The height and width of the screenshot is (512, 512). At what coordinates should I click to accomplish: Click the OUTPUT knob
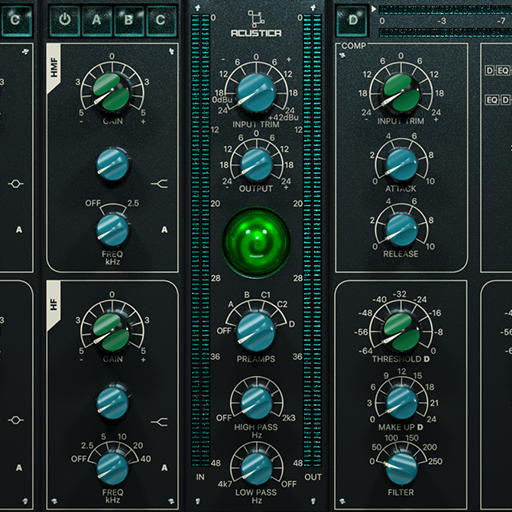click(x=256, y=164)
